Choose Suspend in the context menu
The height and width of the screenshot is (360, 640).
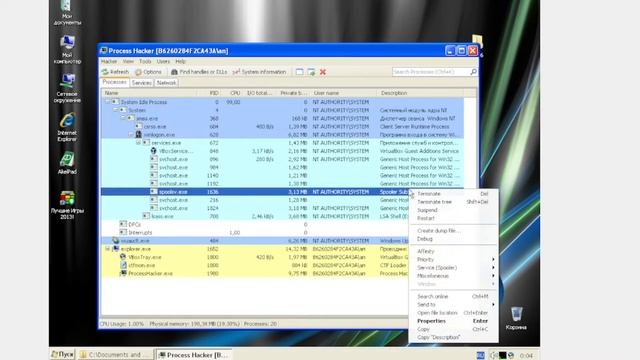pyautogui.click(x=453, y=210)
